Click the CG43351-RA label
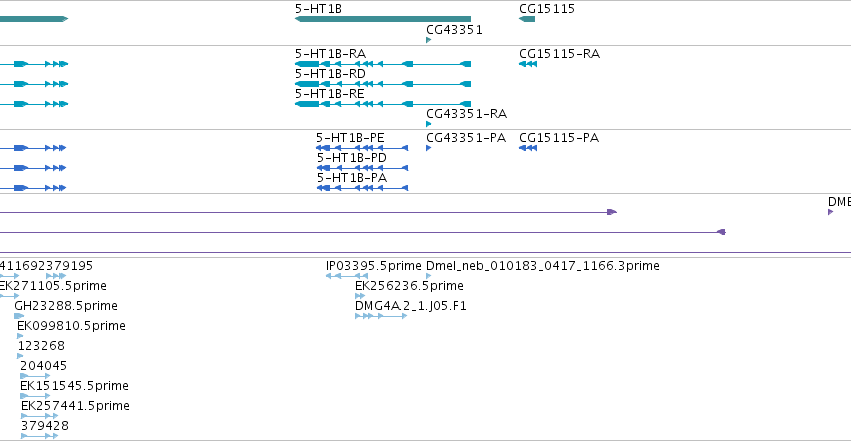Viewport: 851px width, 441px height. 466,114
